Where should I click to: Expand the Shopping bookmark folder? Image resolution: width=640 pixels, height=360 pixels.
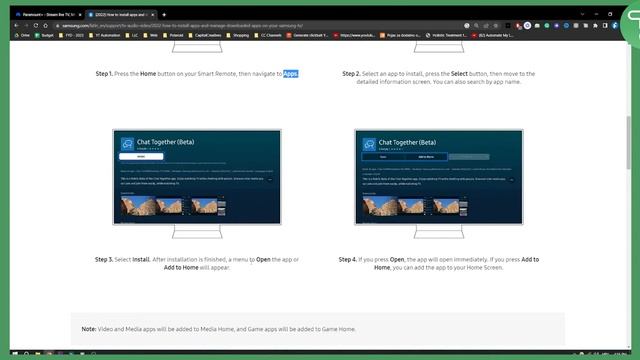[x=238, y=36]
